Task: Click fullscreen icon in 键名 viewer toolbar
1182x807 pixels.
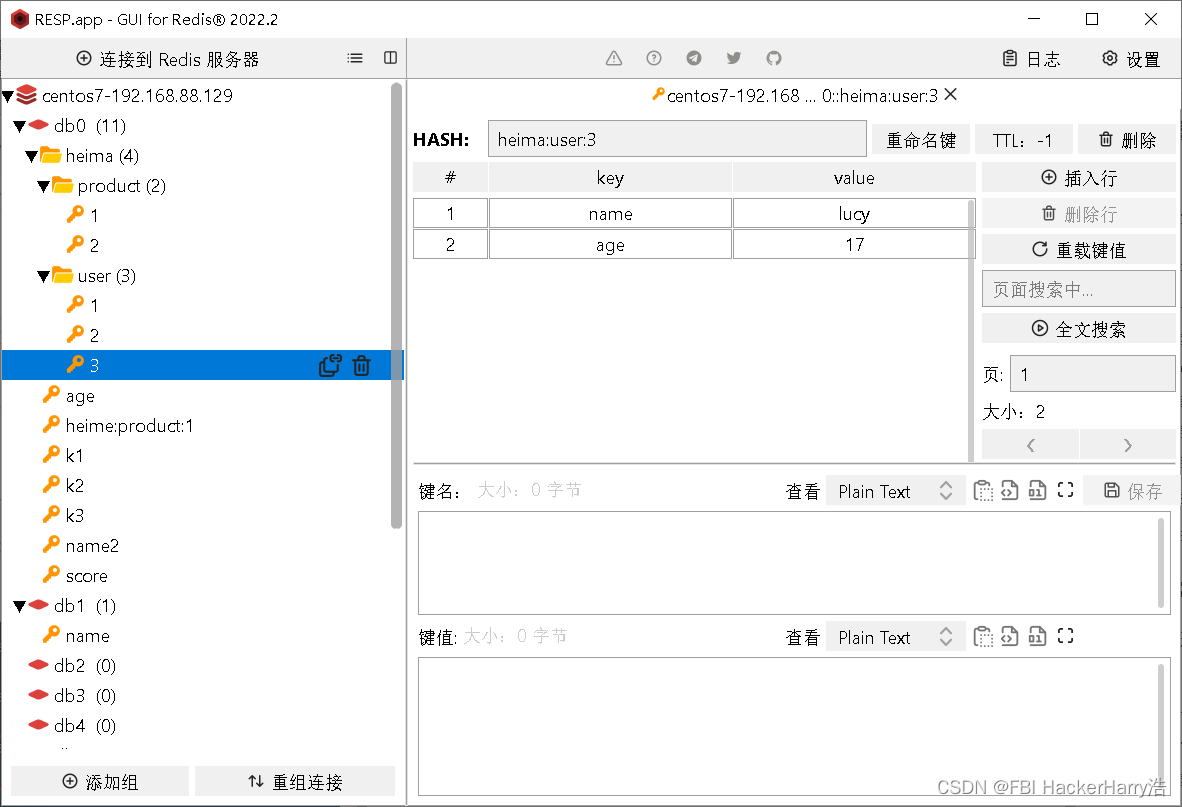Action: click(x=1065, y=491)
